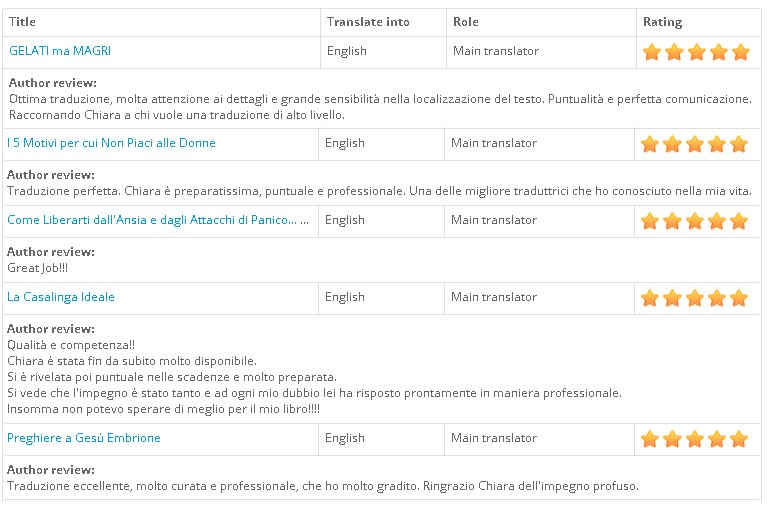This screenshot has width=771, height=505.
Task: Click the Title column header
Action: click(22, 22)
